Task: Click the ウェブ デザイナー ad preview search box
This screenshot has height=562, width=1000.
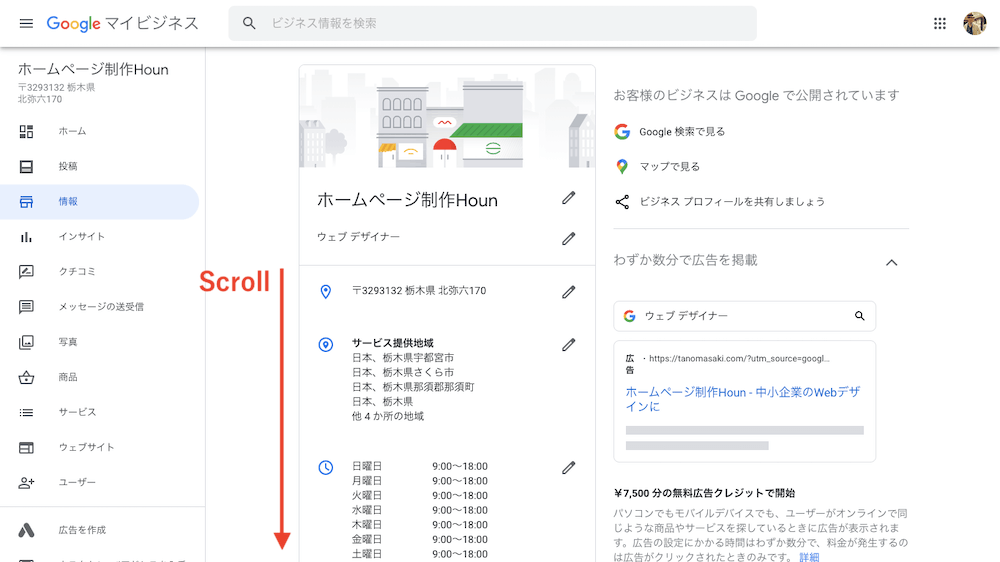Action: (x=744, y=316)
